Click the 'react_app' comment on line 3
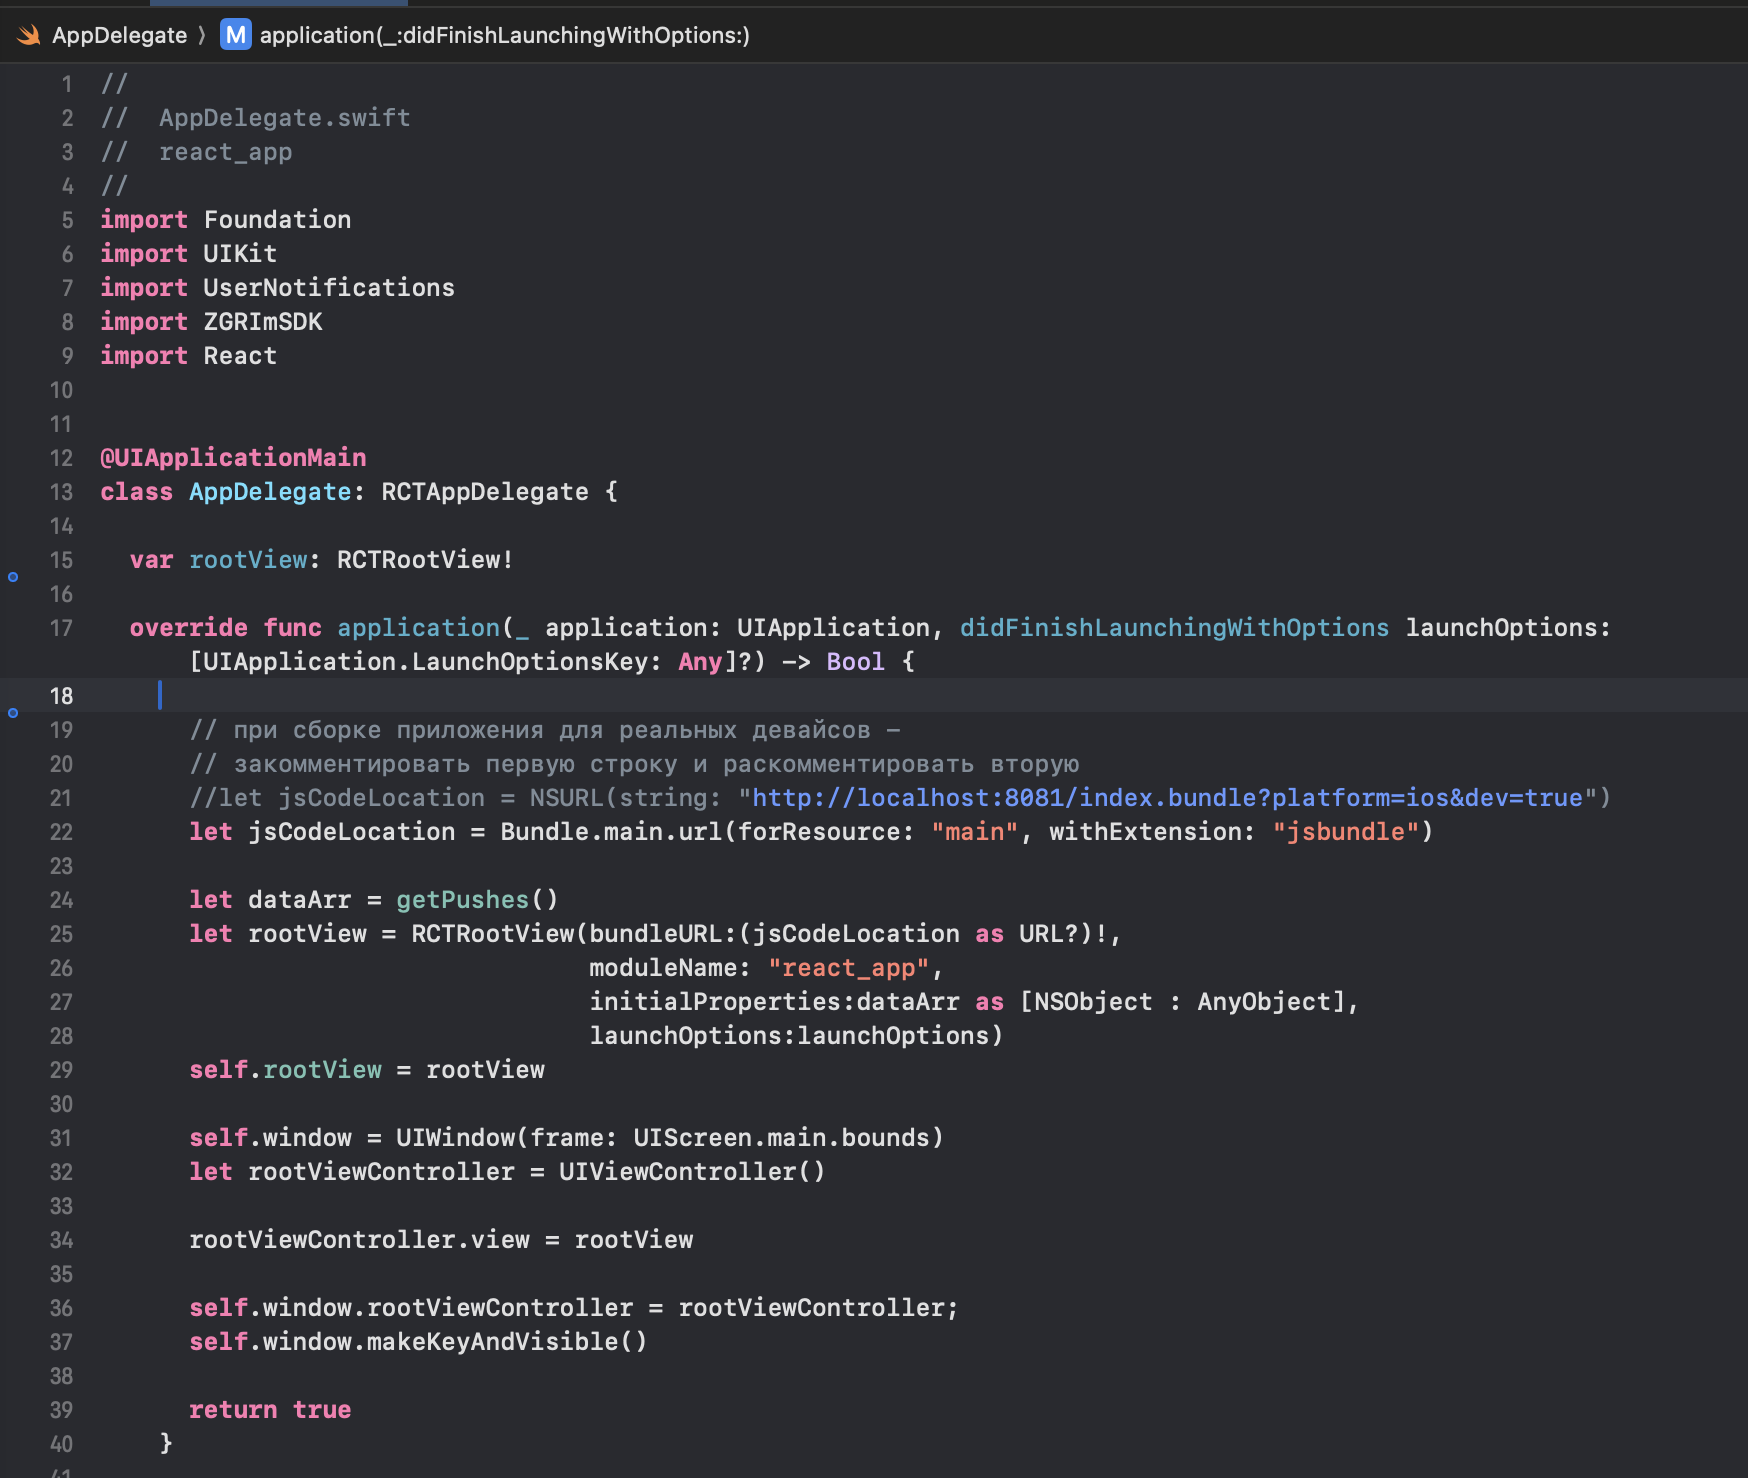1748x1478 pixels. point(226,152)
